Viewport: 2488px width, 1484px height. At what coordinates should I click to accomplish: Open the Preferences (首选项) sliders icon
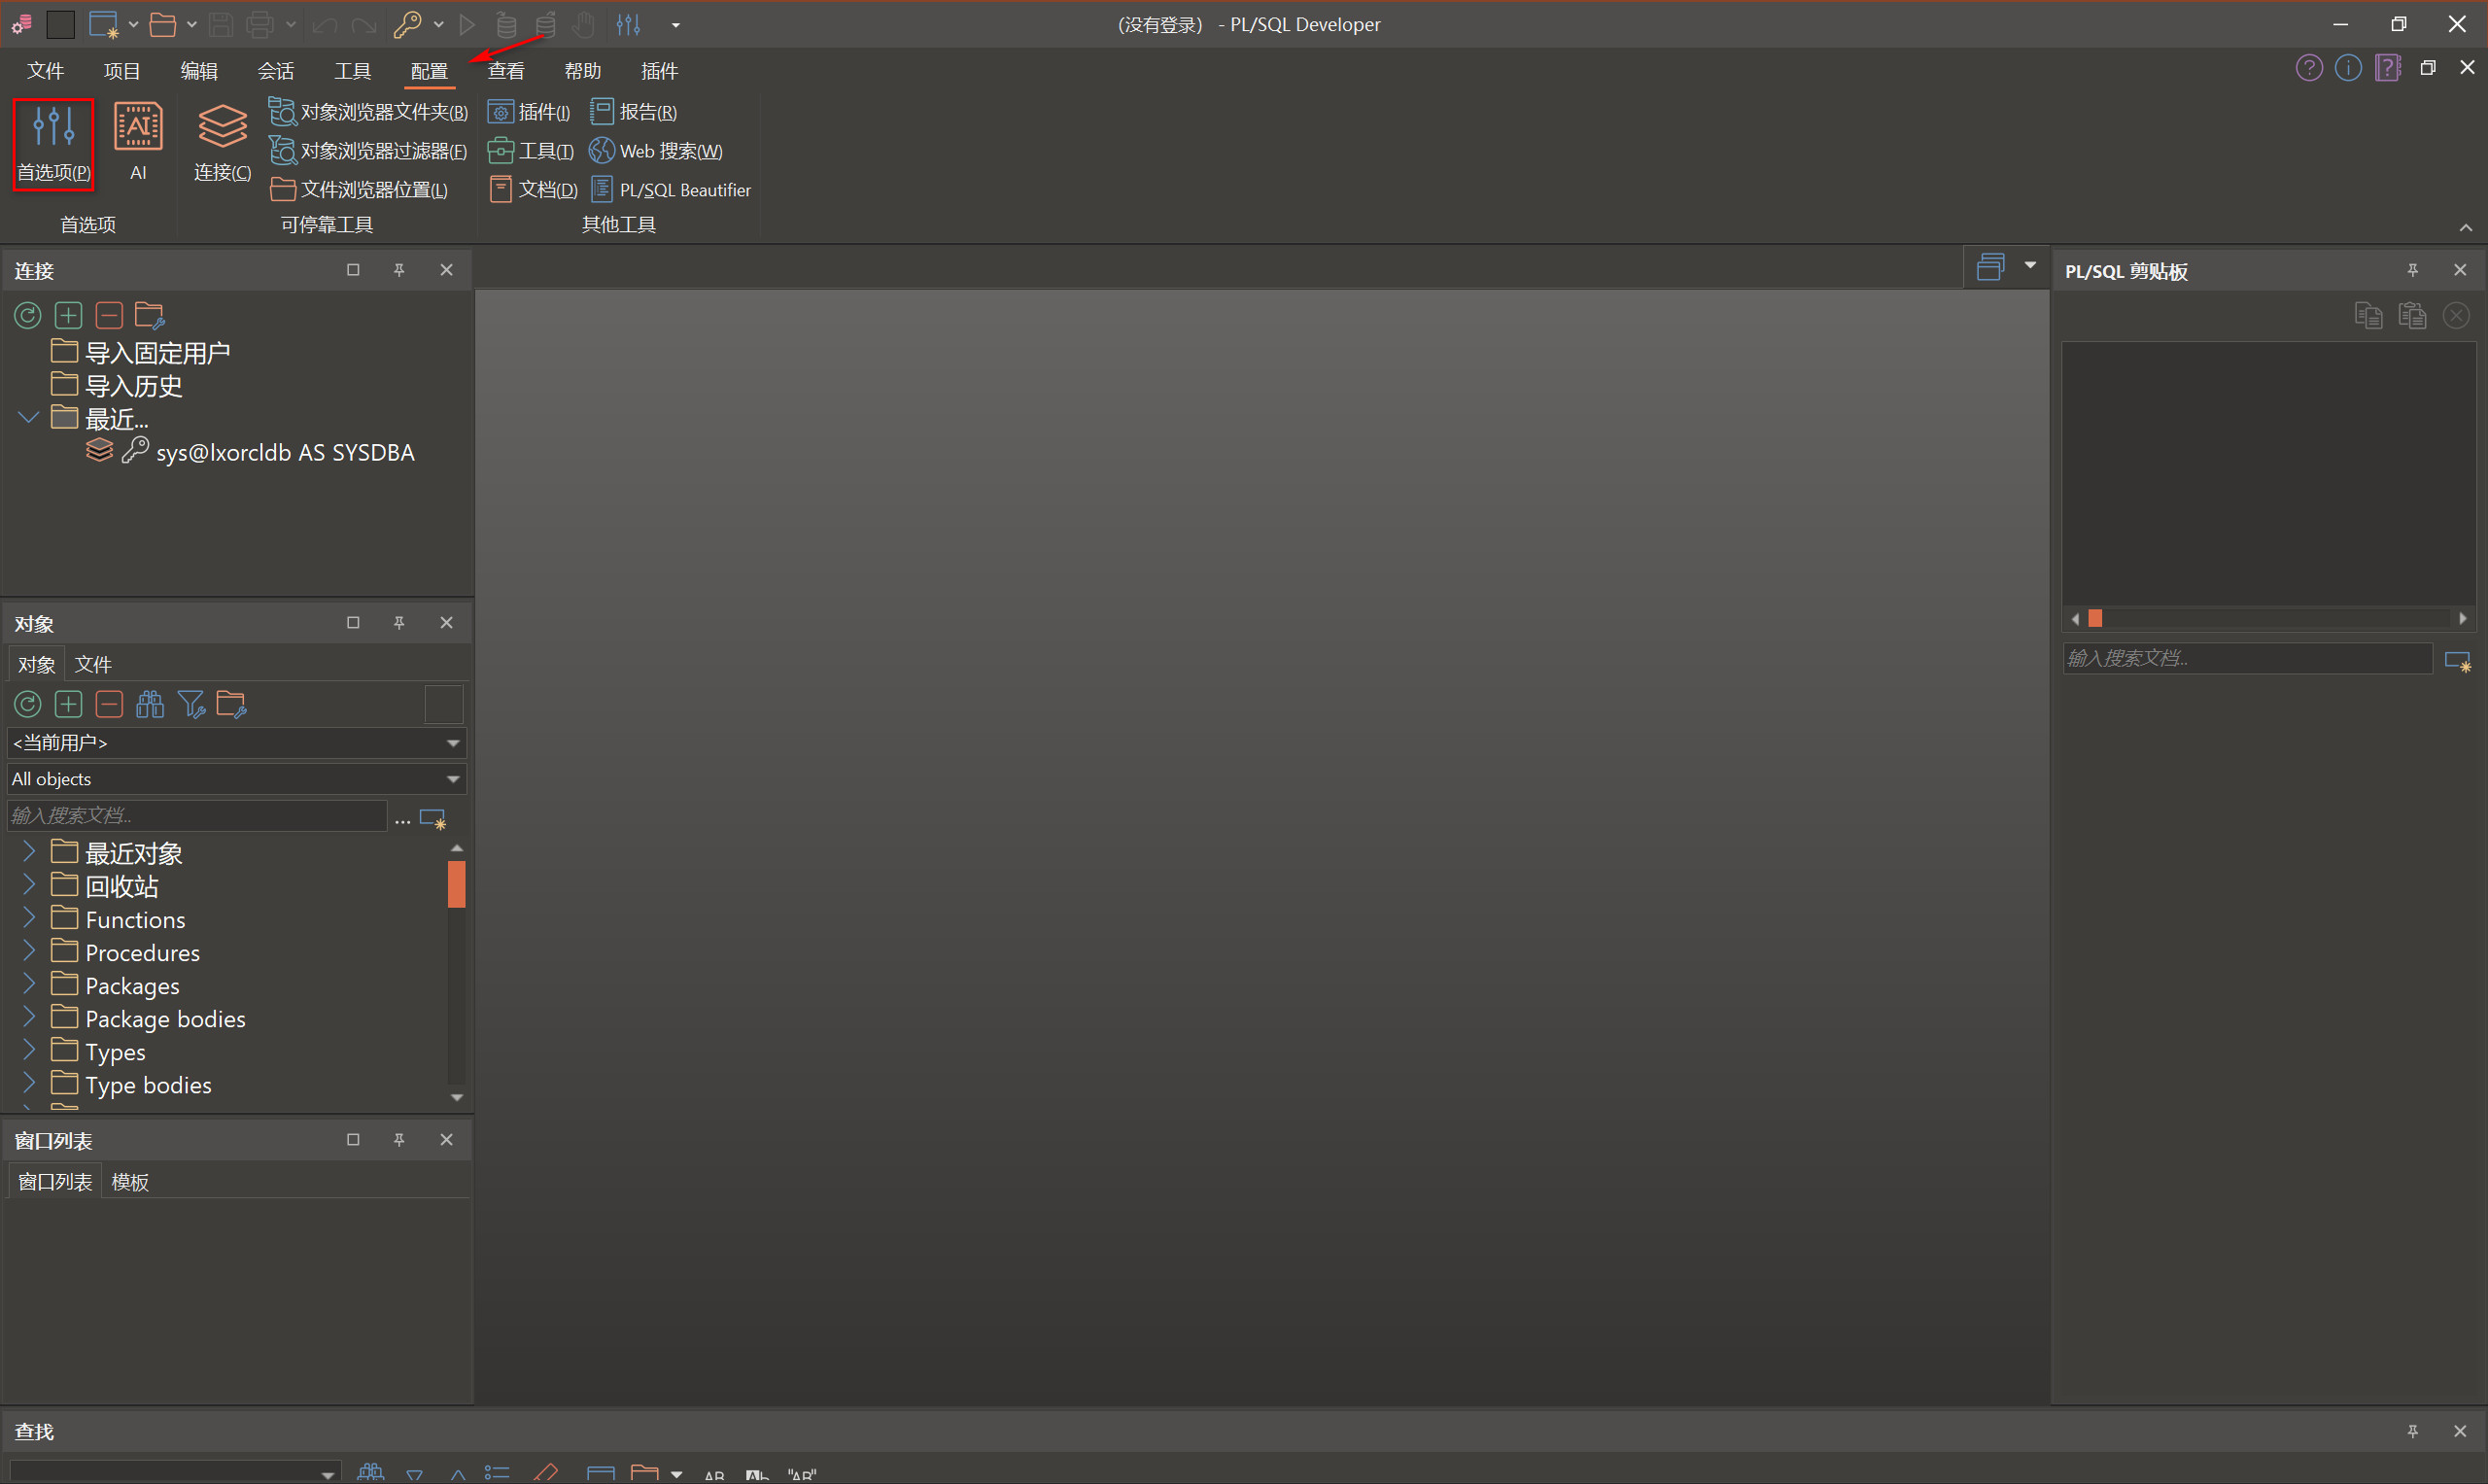click(x=53, y=128)
